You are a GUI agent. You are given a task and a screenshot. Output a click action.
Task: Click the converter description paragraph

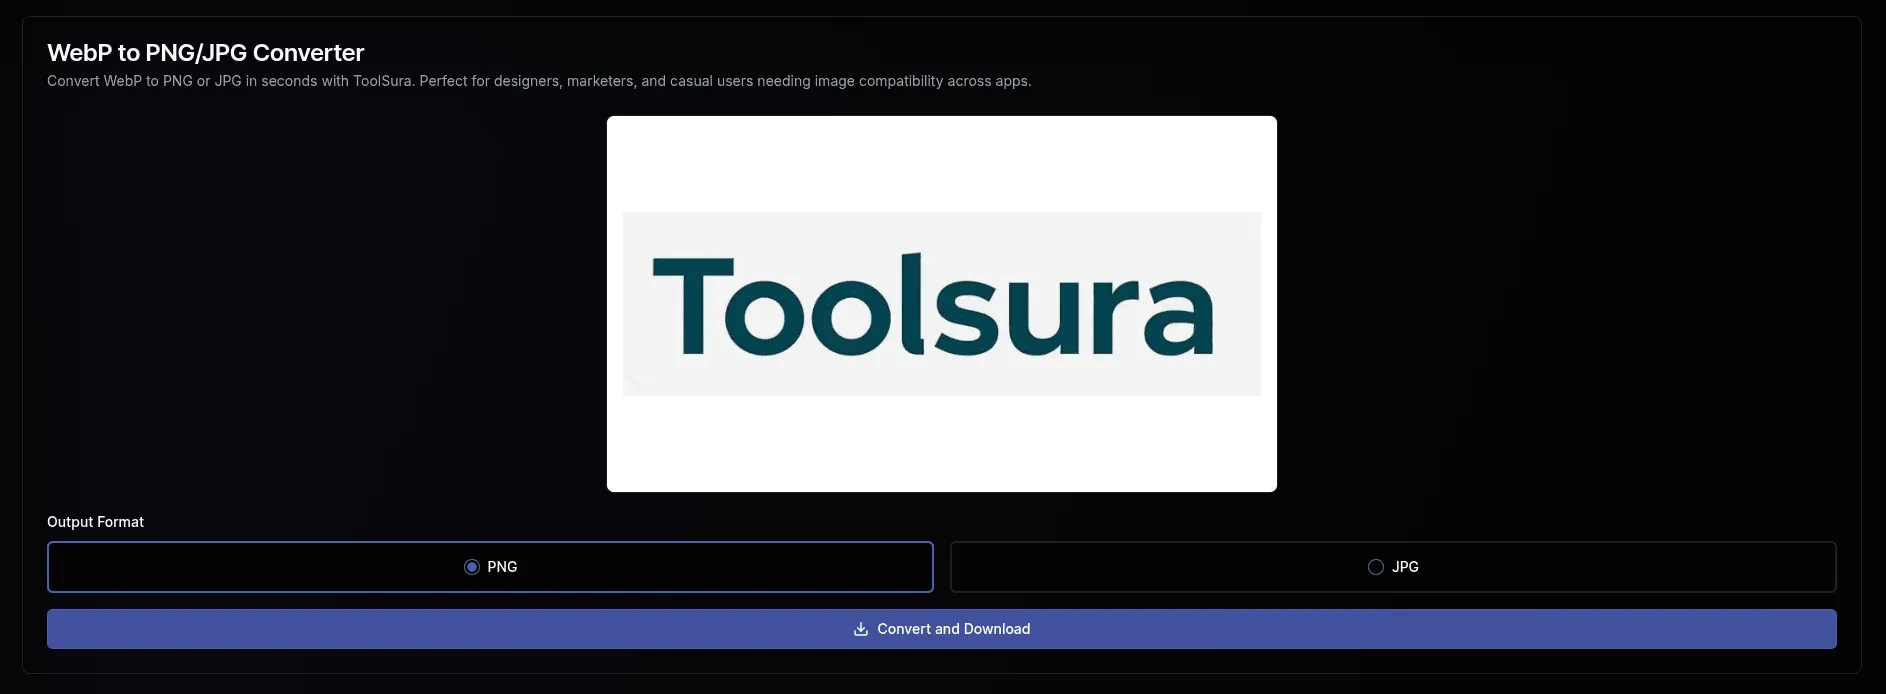point(539,81)
